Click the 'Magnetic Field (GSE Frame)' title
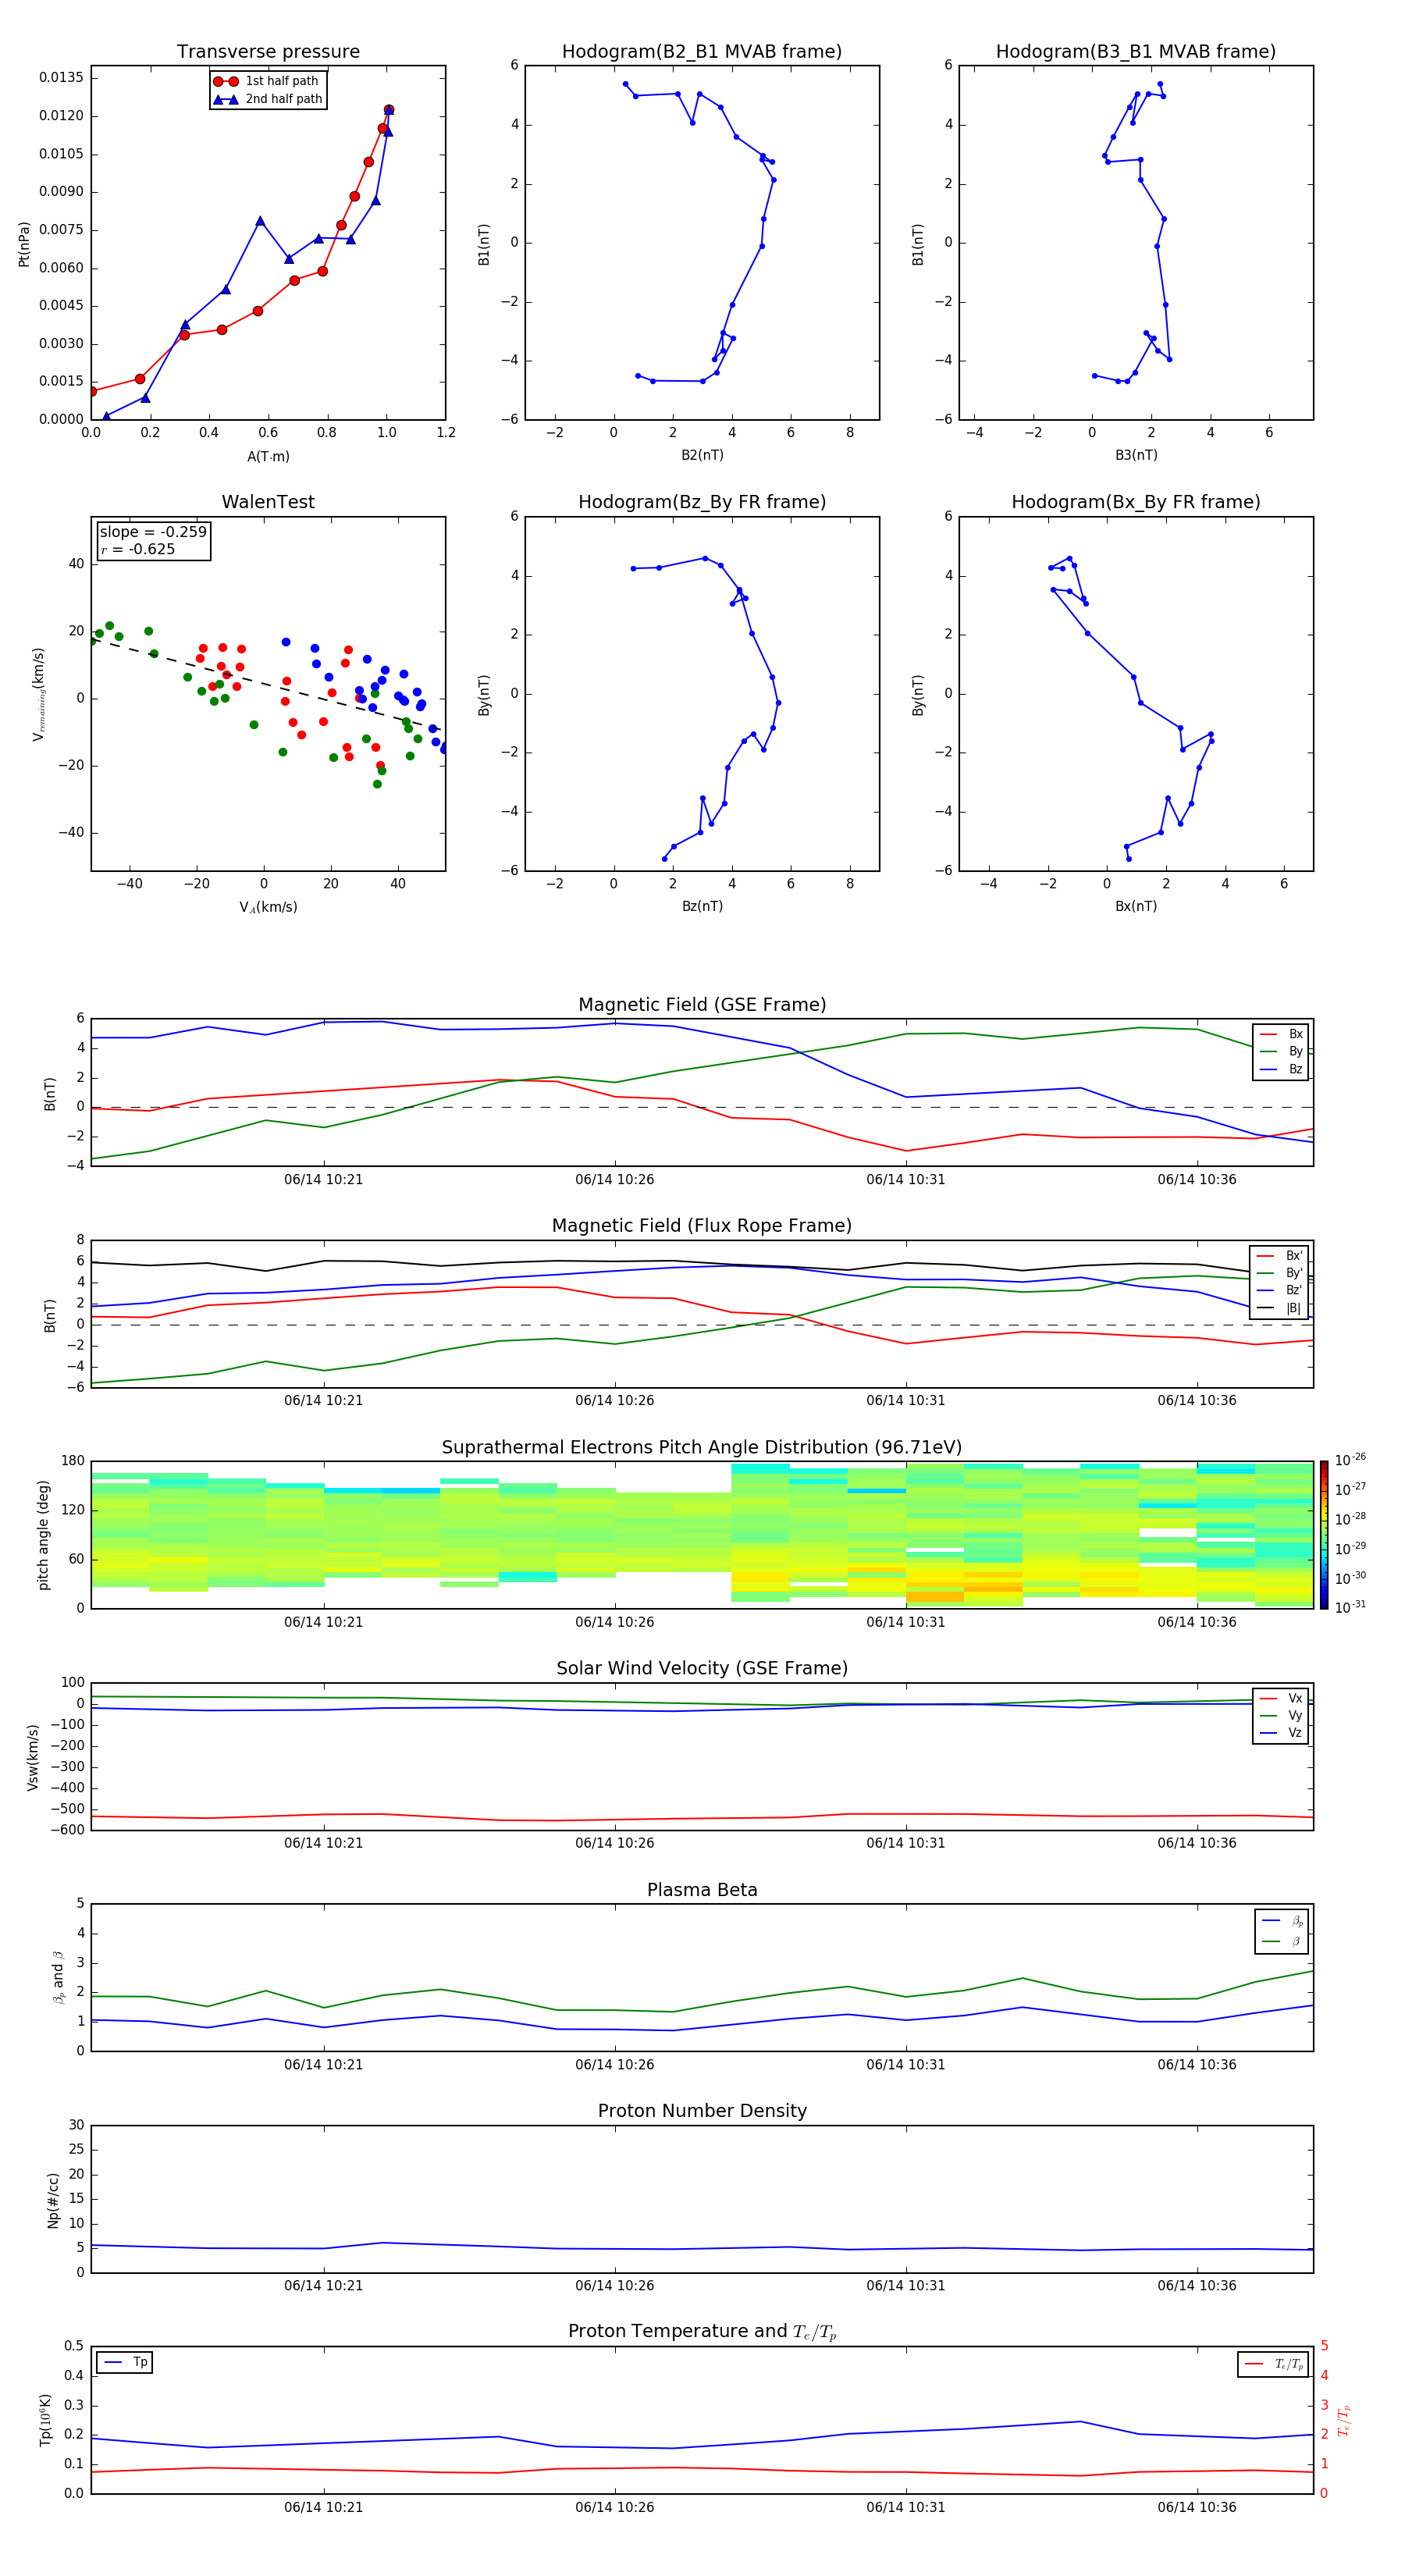This screenshot has height=2576, width=1405. coord(702,1005)
